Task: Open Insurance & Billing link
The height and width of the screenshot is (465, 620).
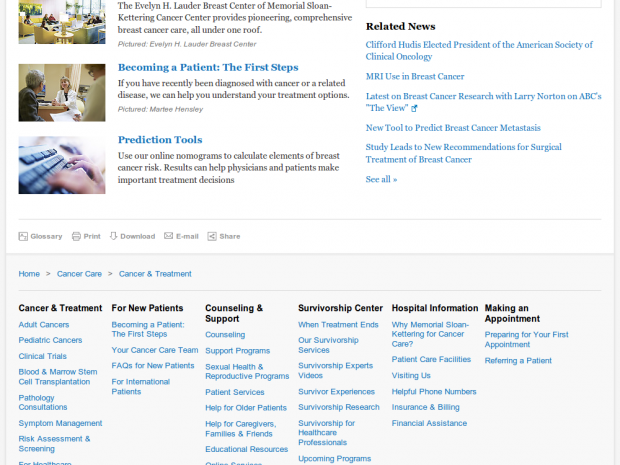Action: tap(425, 407)
